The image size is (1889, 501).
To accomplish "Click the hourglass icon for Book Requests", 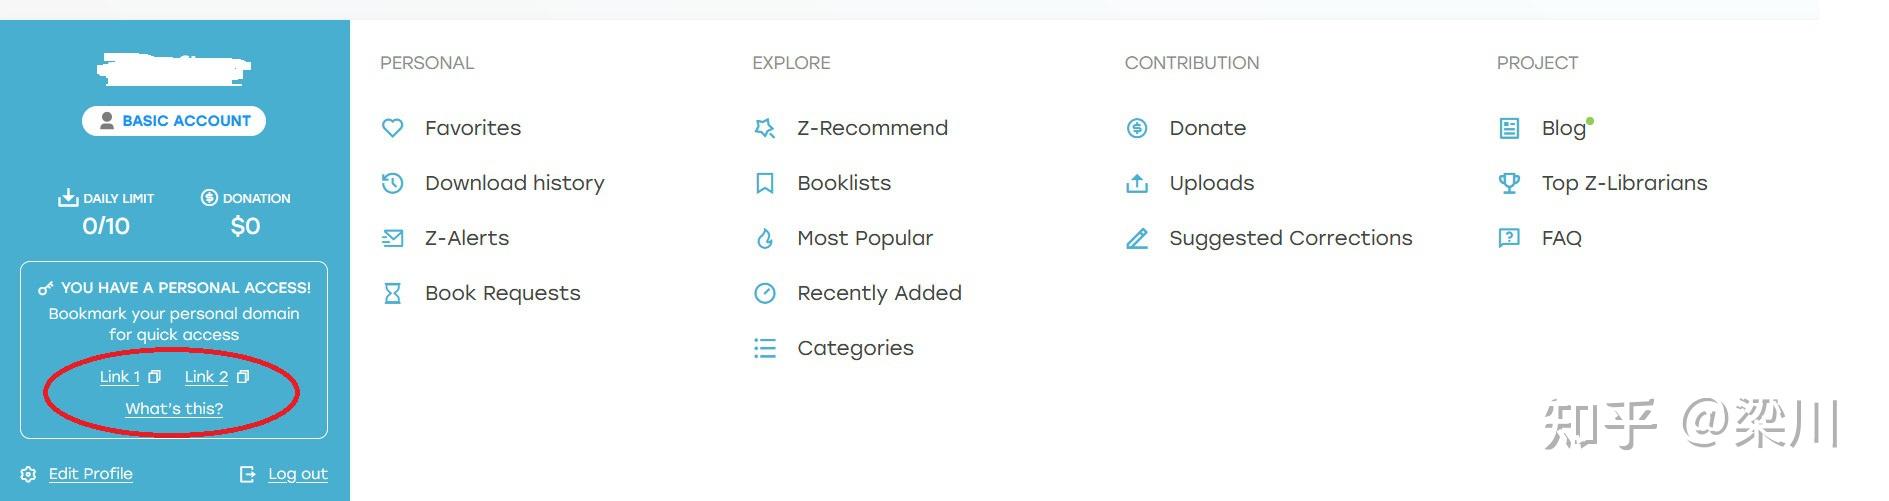I will (x=392, y=293).
